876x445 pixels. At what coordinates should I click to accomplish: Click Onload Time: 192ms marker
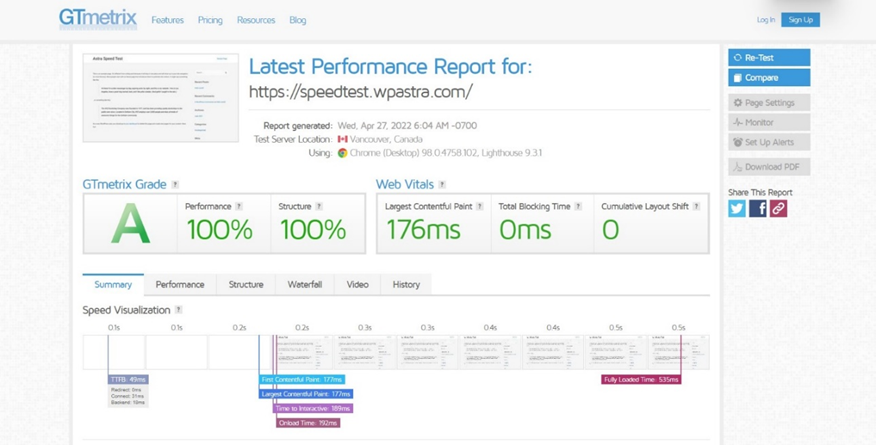pyautogui.click(x=308, y=423)
